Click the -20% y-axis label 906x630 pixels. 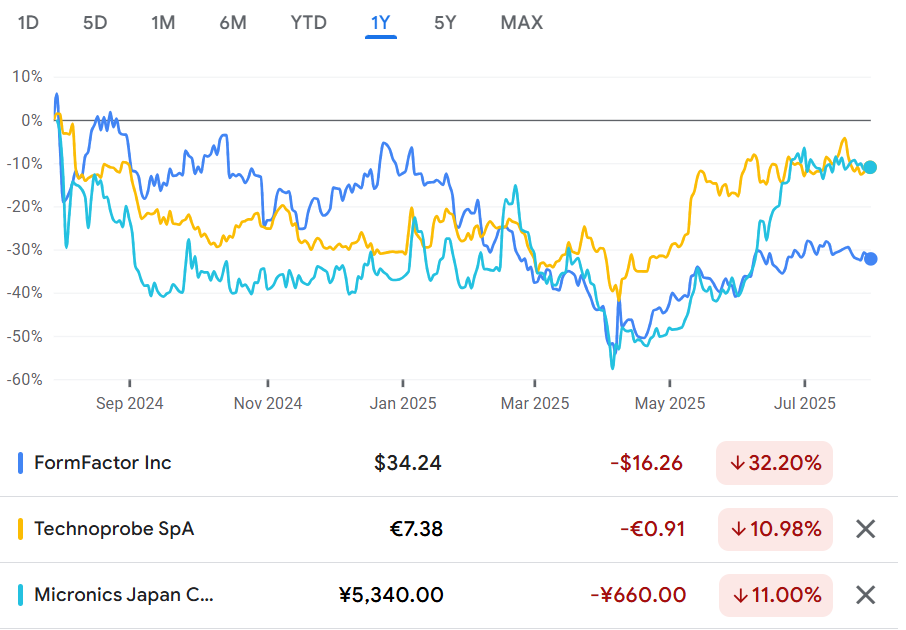tap(24, 206)
